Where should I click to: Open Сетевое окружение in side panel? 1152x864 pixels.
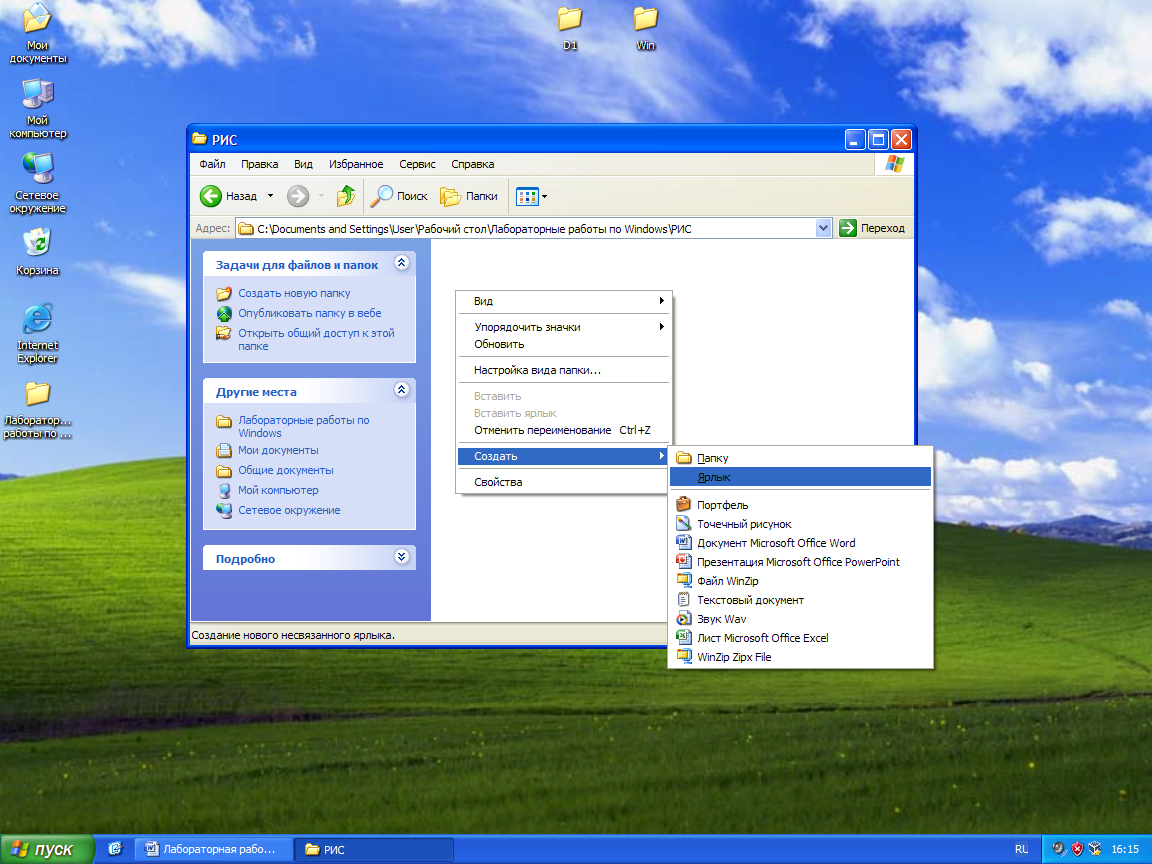(x=289, y=510)
